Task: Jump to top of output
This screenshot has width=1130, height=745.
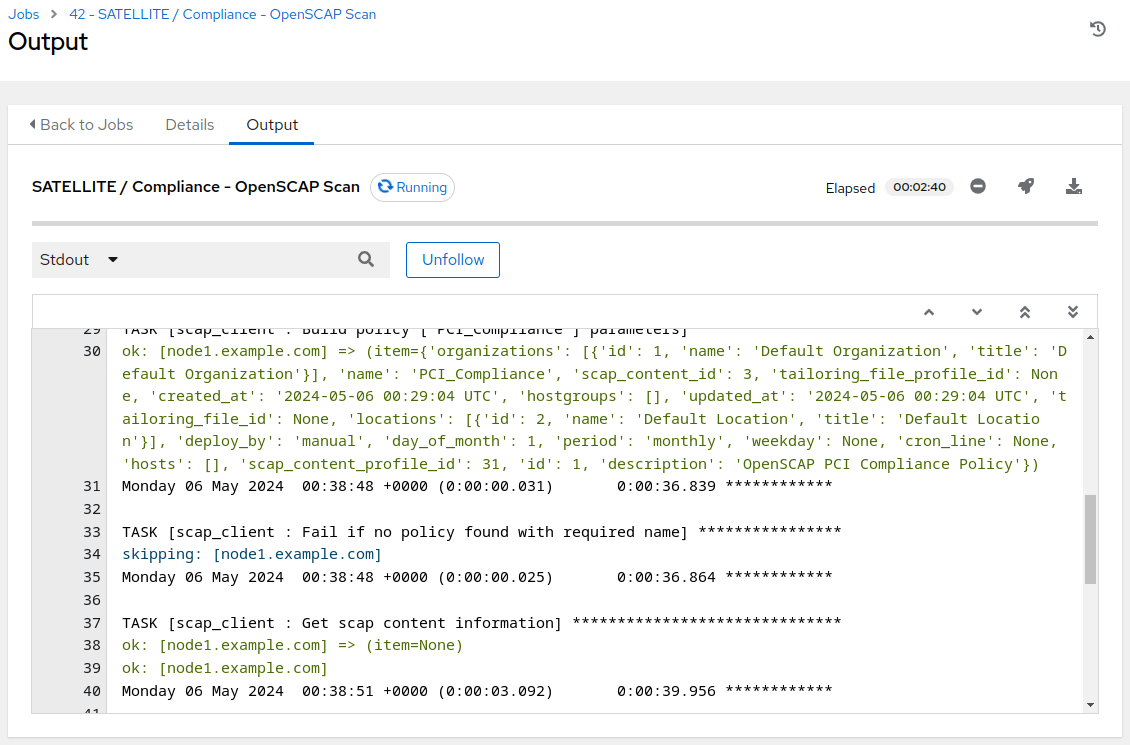Action: pyautogui.click(x=1025, y=312)
